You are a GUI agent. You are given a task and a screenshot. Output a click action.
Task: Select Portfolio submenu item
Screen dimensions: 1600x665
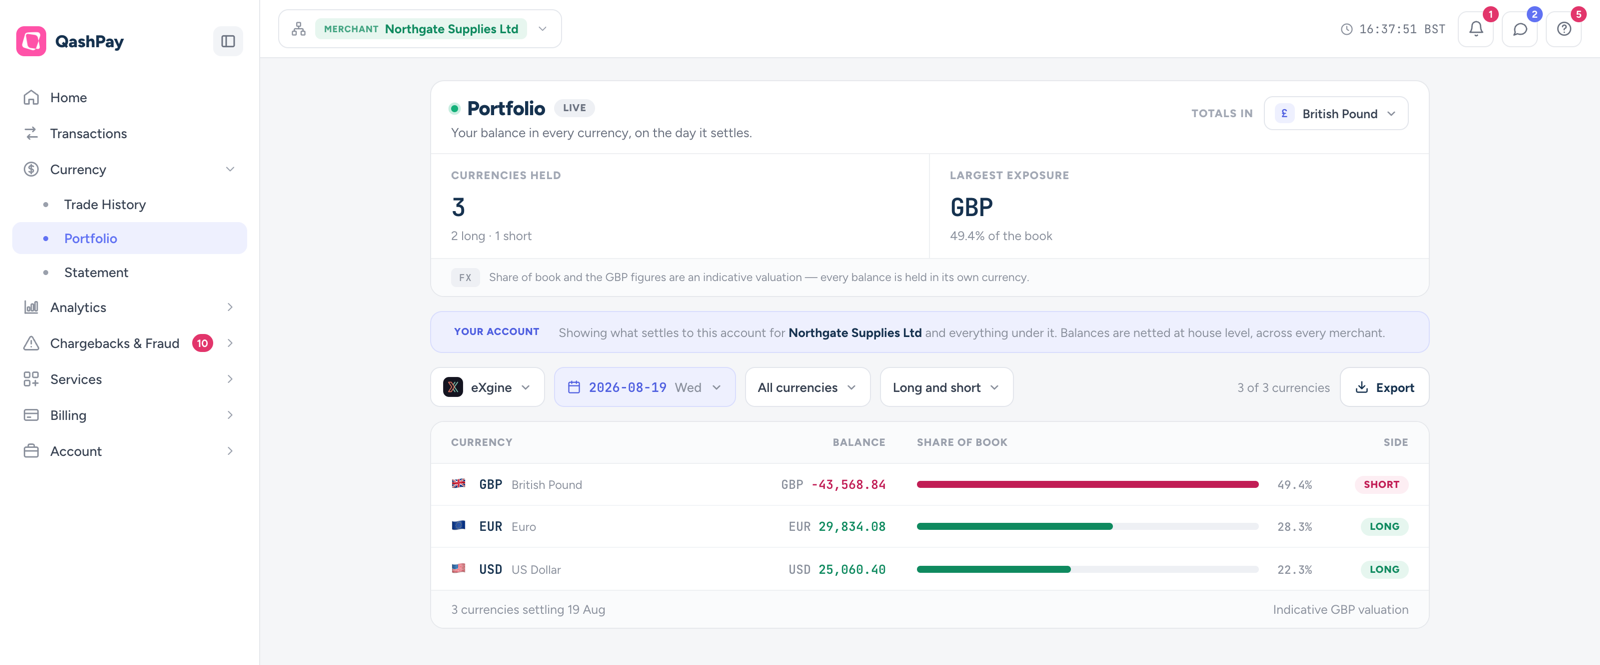click(129, 238)
